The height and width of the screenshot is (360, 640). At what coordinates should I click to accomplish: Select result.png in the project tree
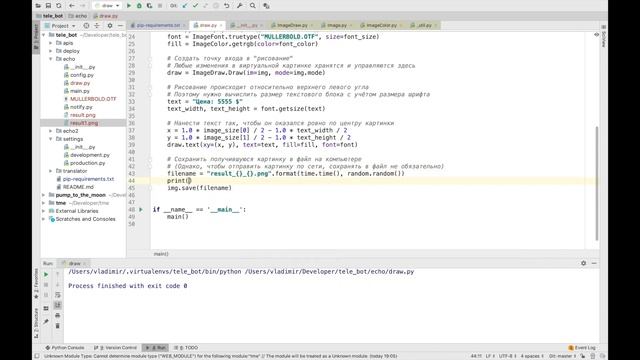79,115
